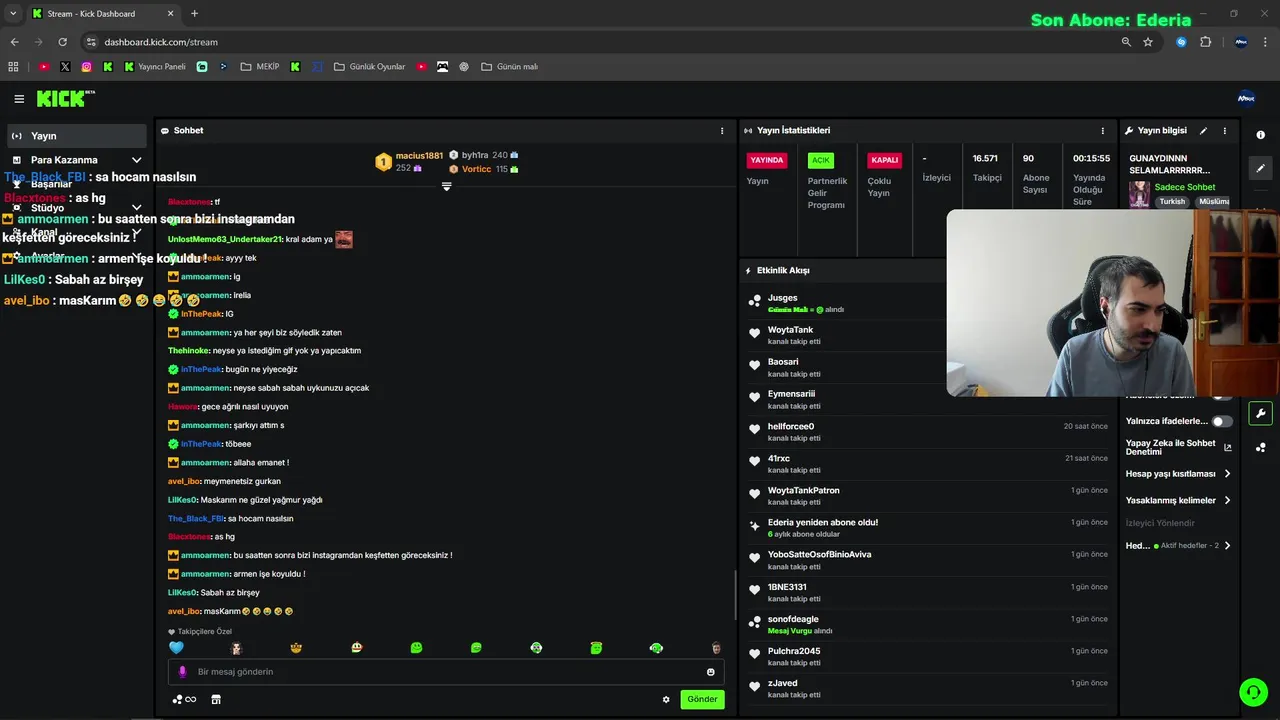
Task: Open Yapay Zeka ile Sohbet Denetimi link
Action: pyautogui.click(x=1178, y=447)
